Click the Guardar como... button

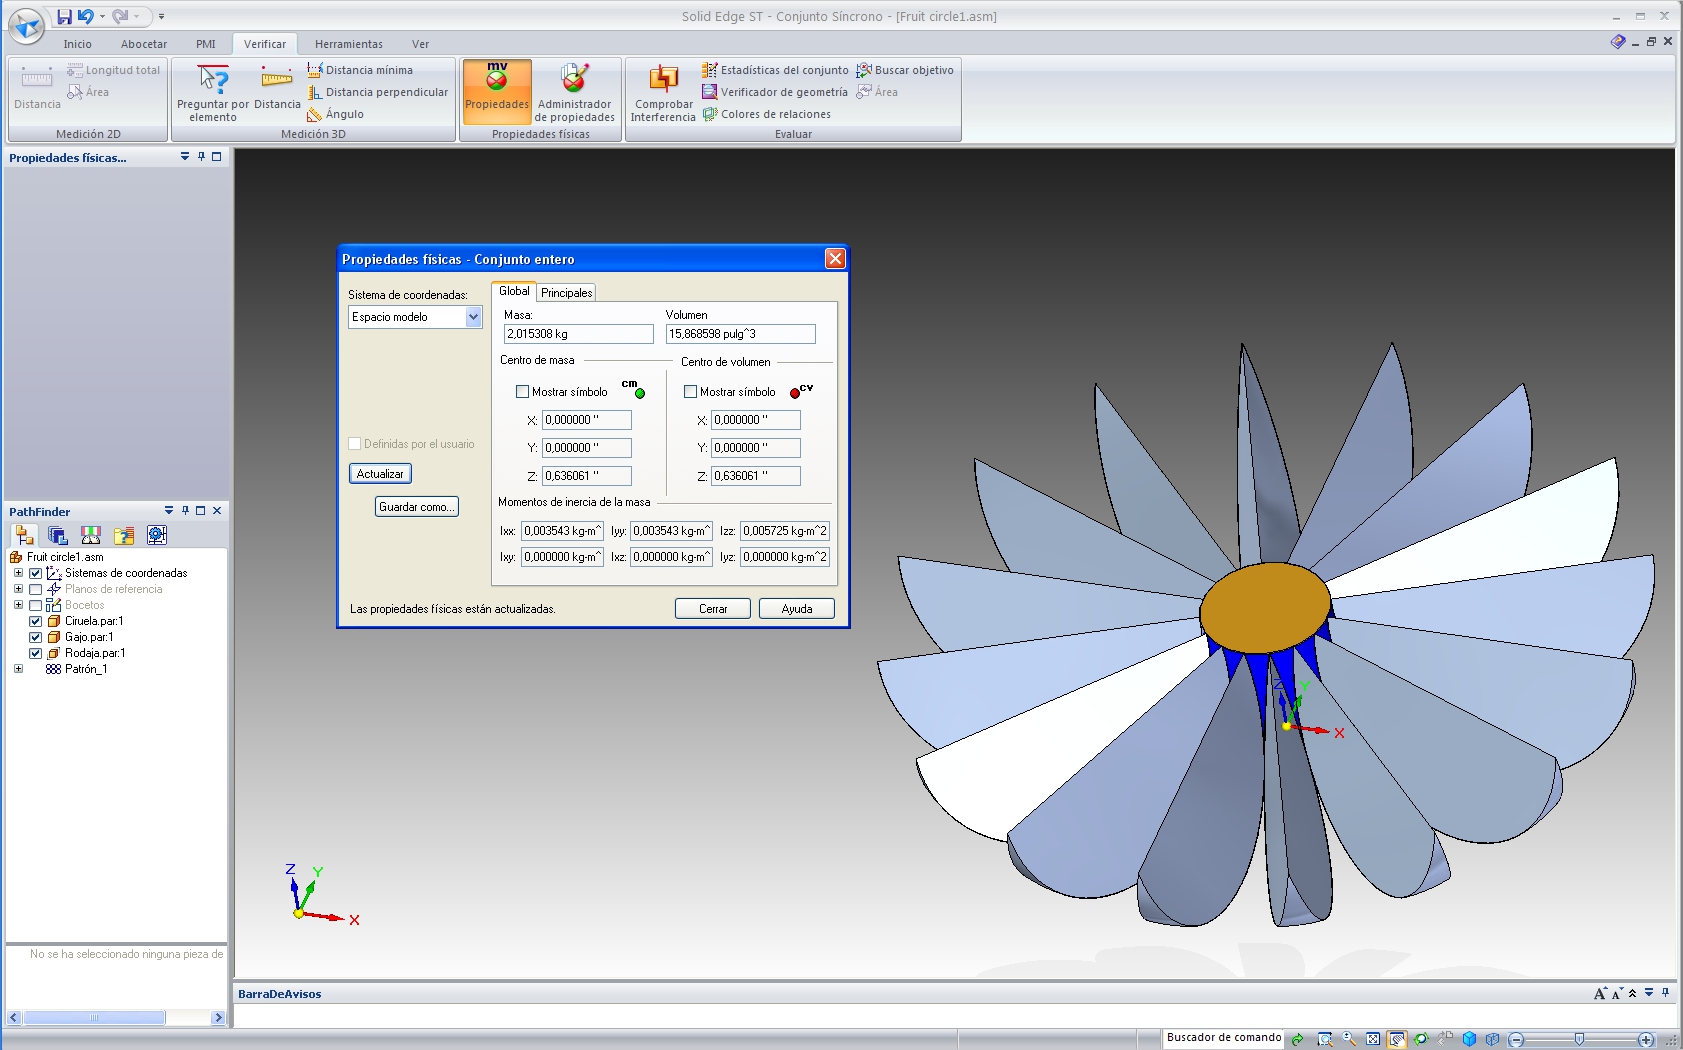(417, 507)
